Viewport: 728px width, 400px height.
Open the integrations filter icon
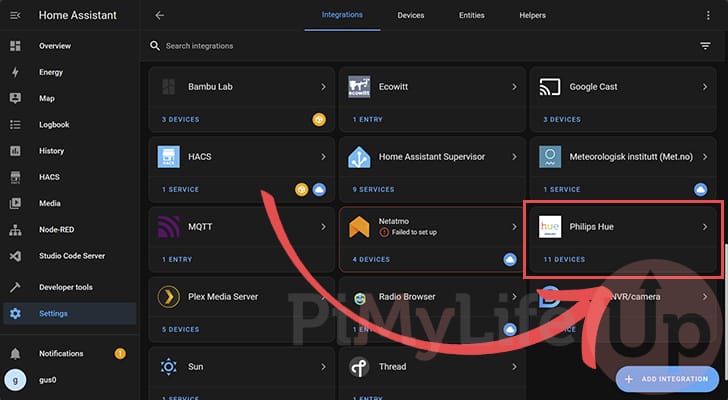coord(705,45)
